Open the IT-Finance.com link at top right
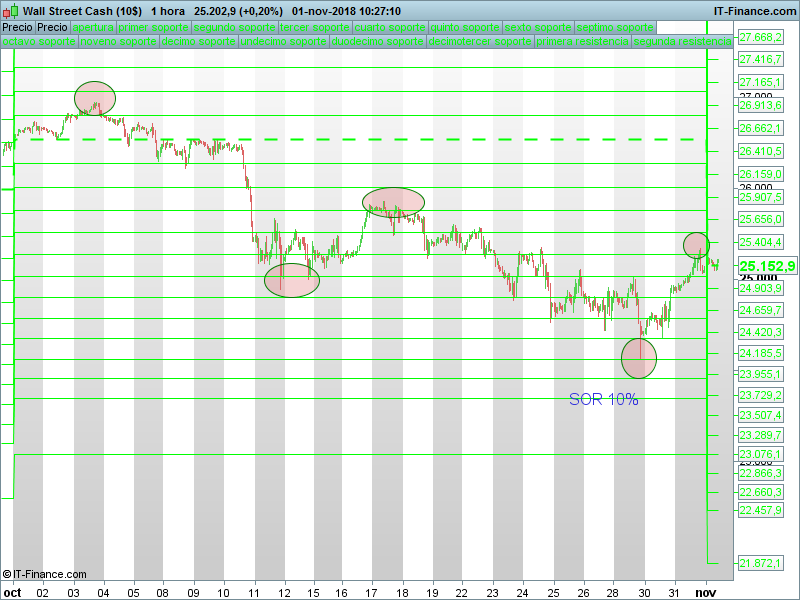800x600 pixels. [753, 10]
